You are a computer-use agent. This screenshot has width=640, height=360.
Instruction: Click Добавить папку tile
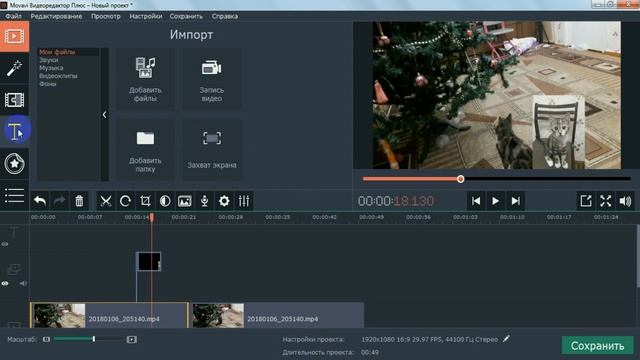pyautogui.click(x=145, y=150)
